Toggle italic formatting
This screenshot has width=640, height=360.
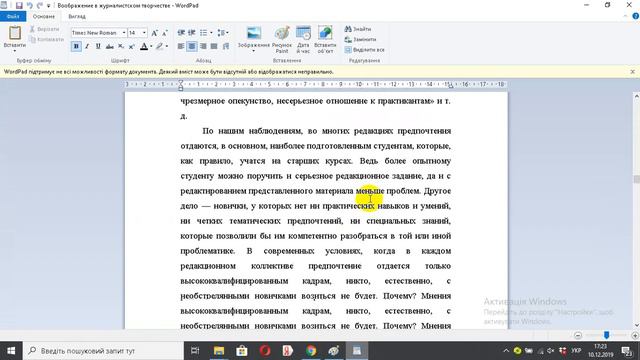click(x=87, y=47)
